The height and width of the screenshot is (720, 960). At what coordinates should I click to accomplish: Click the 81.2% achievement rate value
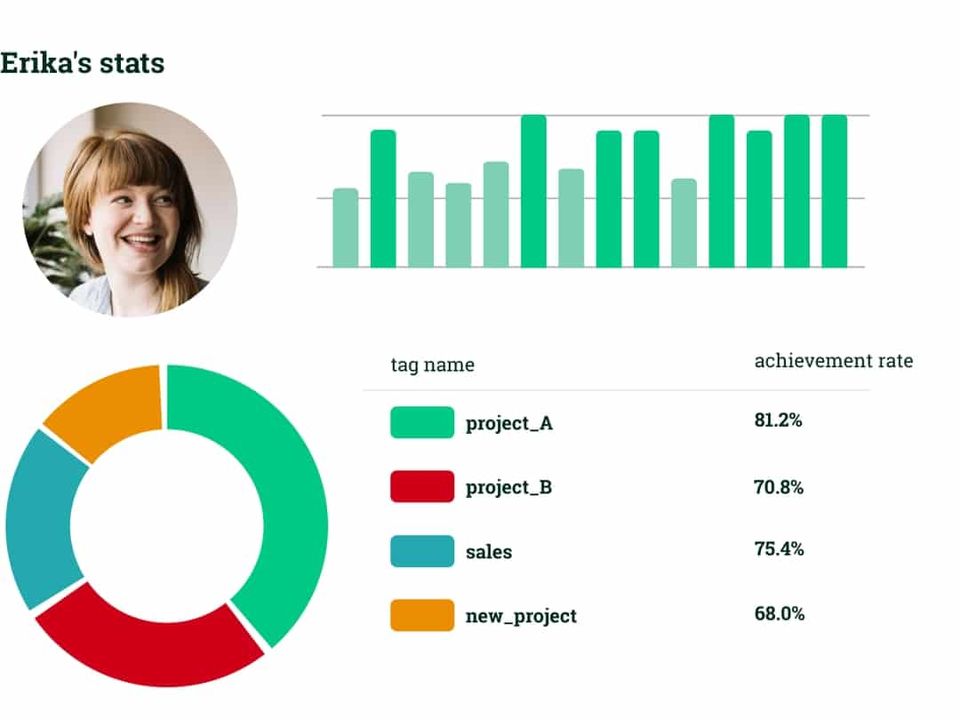point(778,420)
